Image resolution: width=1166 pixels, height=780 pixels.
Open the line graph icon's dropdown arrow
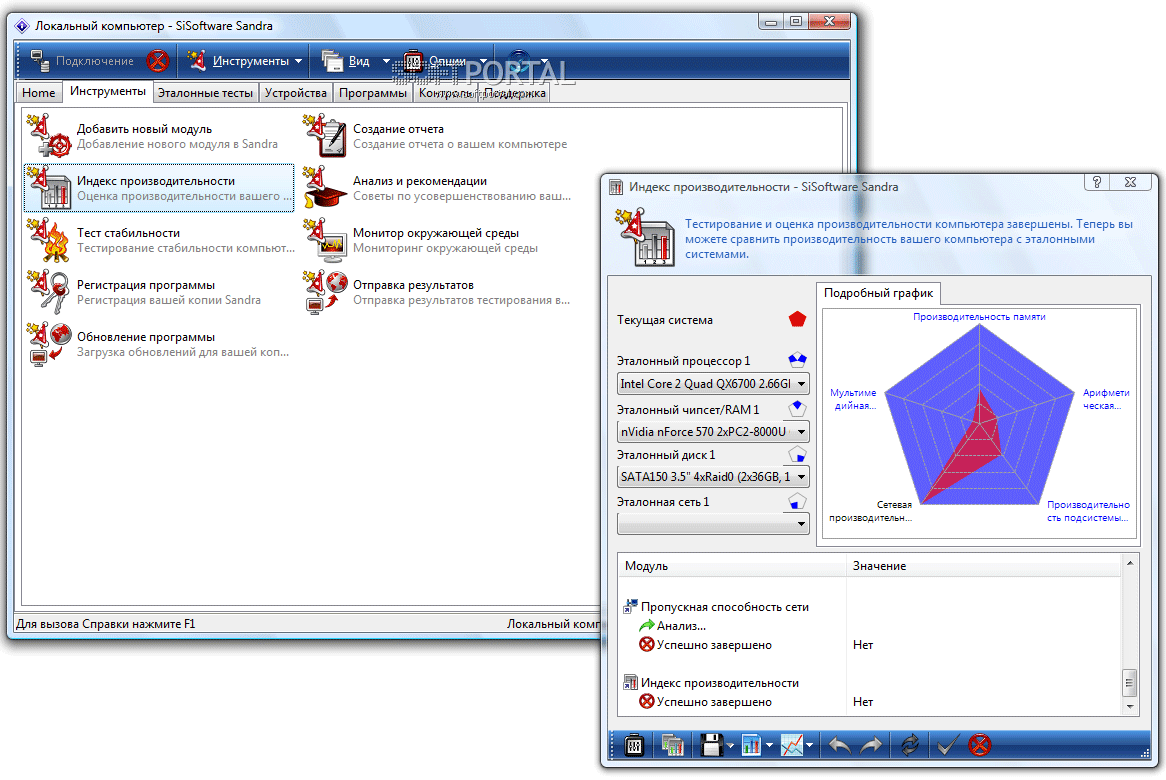pyautogui.click(x=809, y=745)
